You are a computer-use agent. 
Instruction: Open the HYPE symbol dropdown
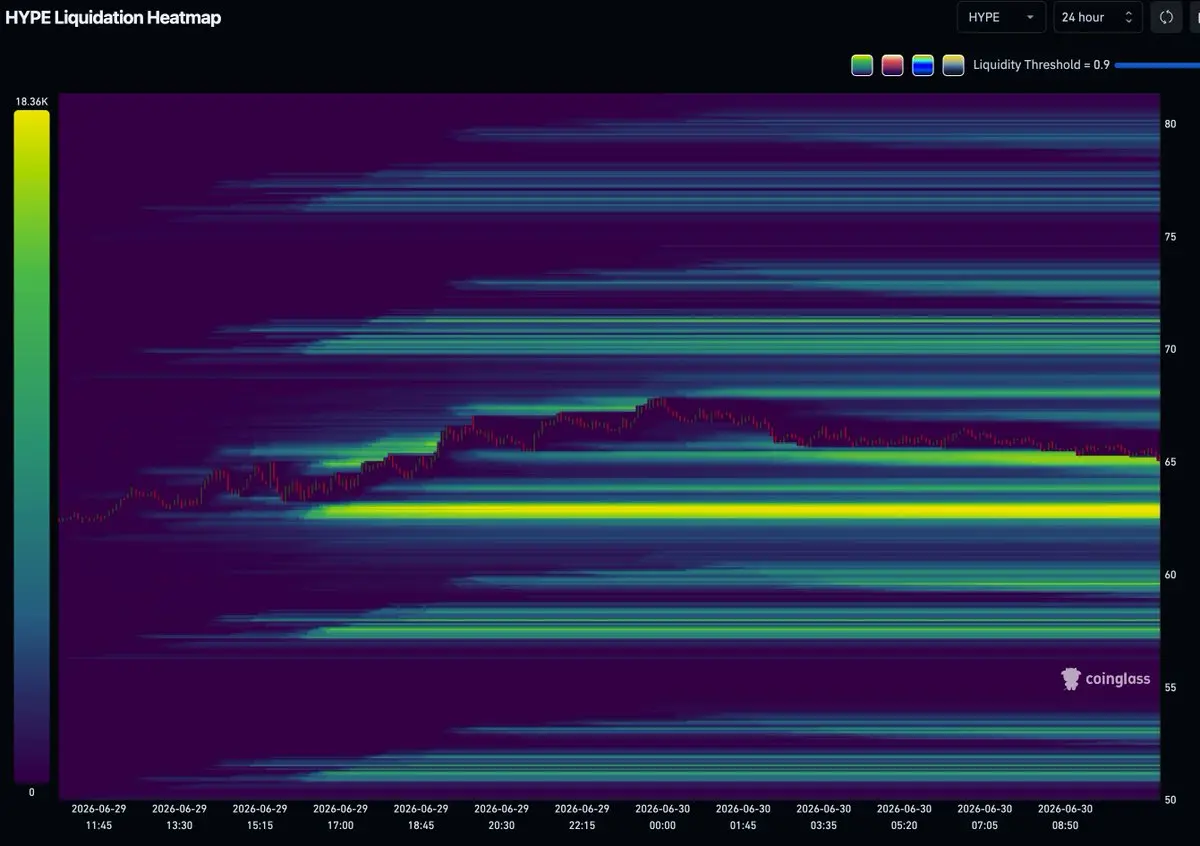point(1001,17)
